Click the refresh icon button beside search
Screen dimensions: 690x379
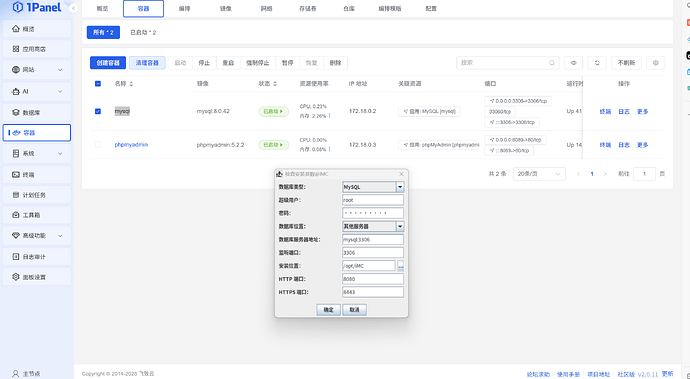[x=597, y=63]
